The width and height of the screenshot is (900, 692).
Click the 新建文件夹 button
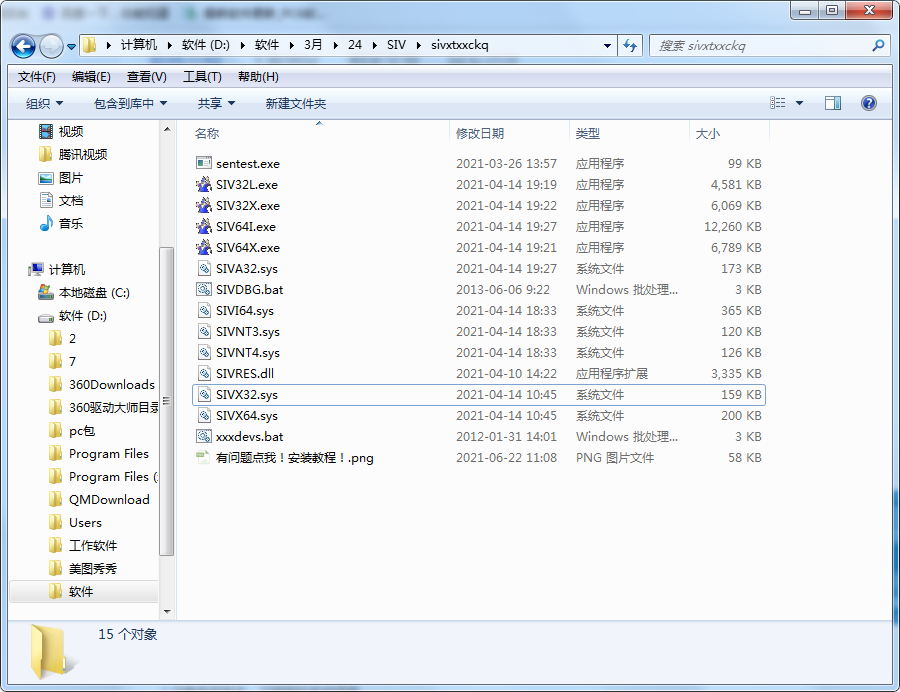tap(295, 103)
